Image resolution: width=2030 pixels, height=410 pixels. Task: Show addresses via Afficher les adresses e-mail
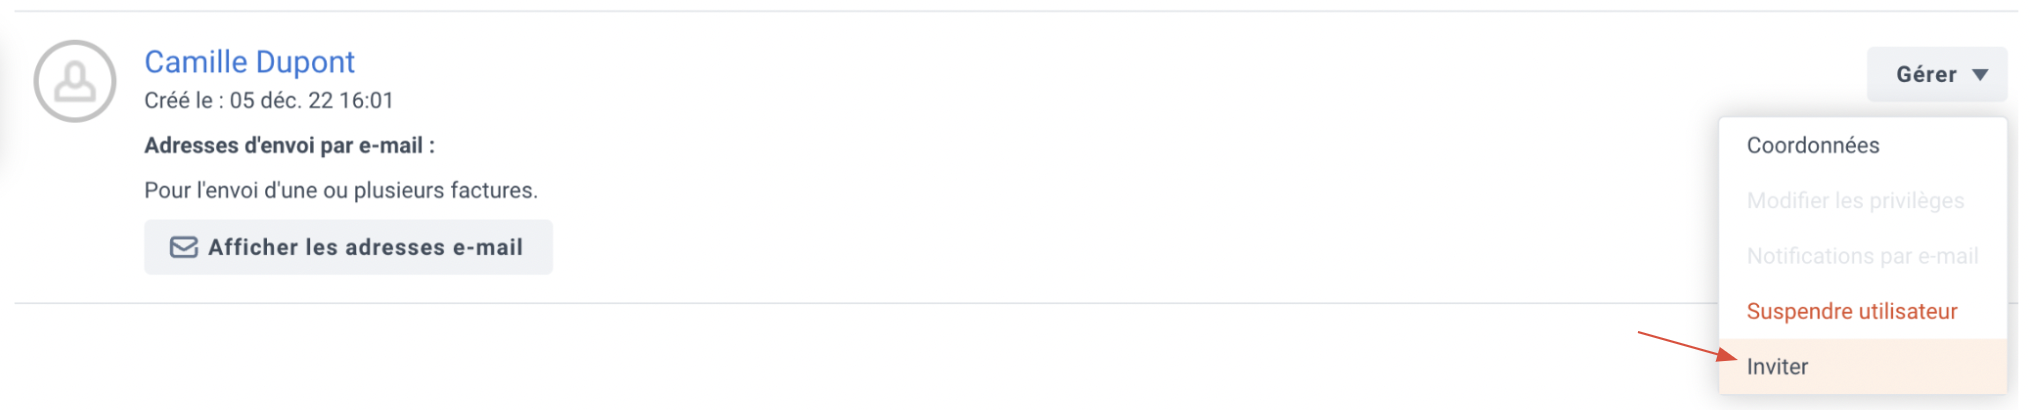[x=348, y=247]
